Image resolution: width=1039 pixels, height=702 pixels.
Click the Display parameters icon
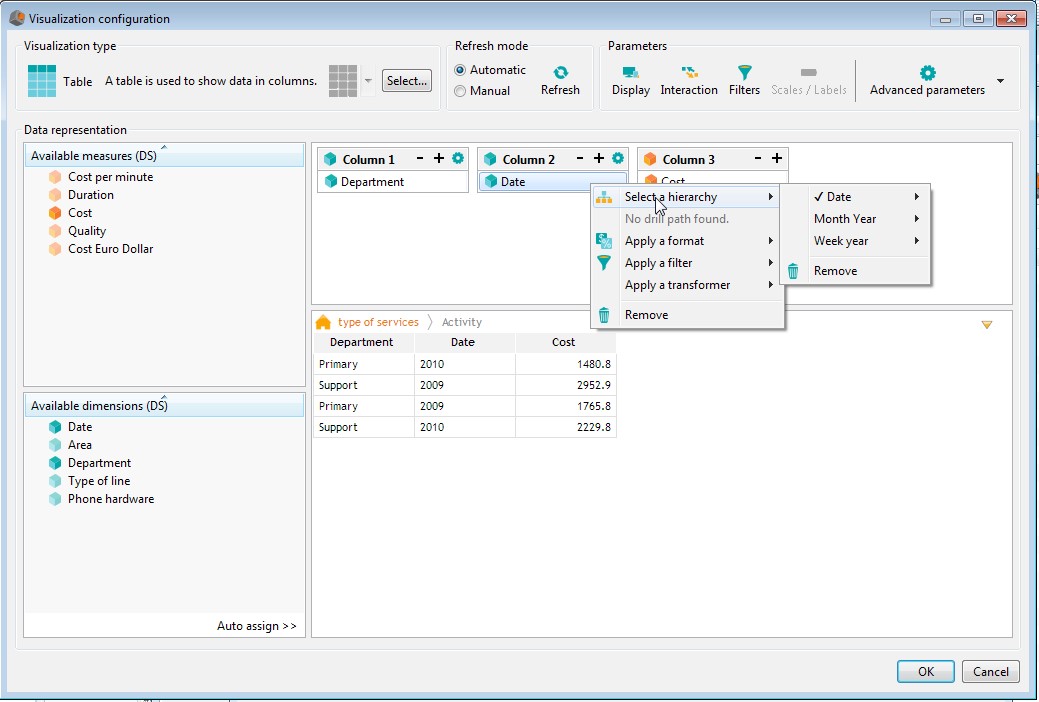630,72
